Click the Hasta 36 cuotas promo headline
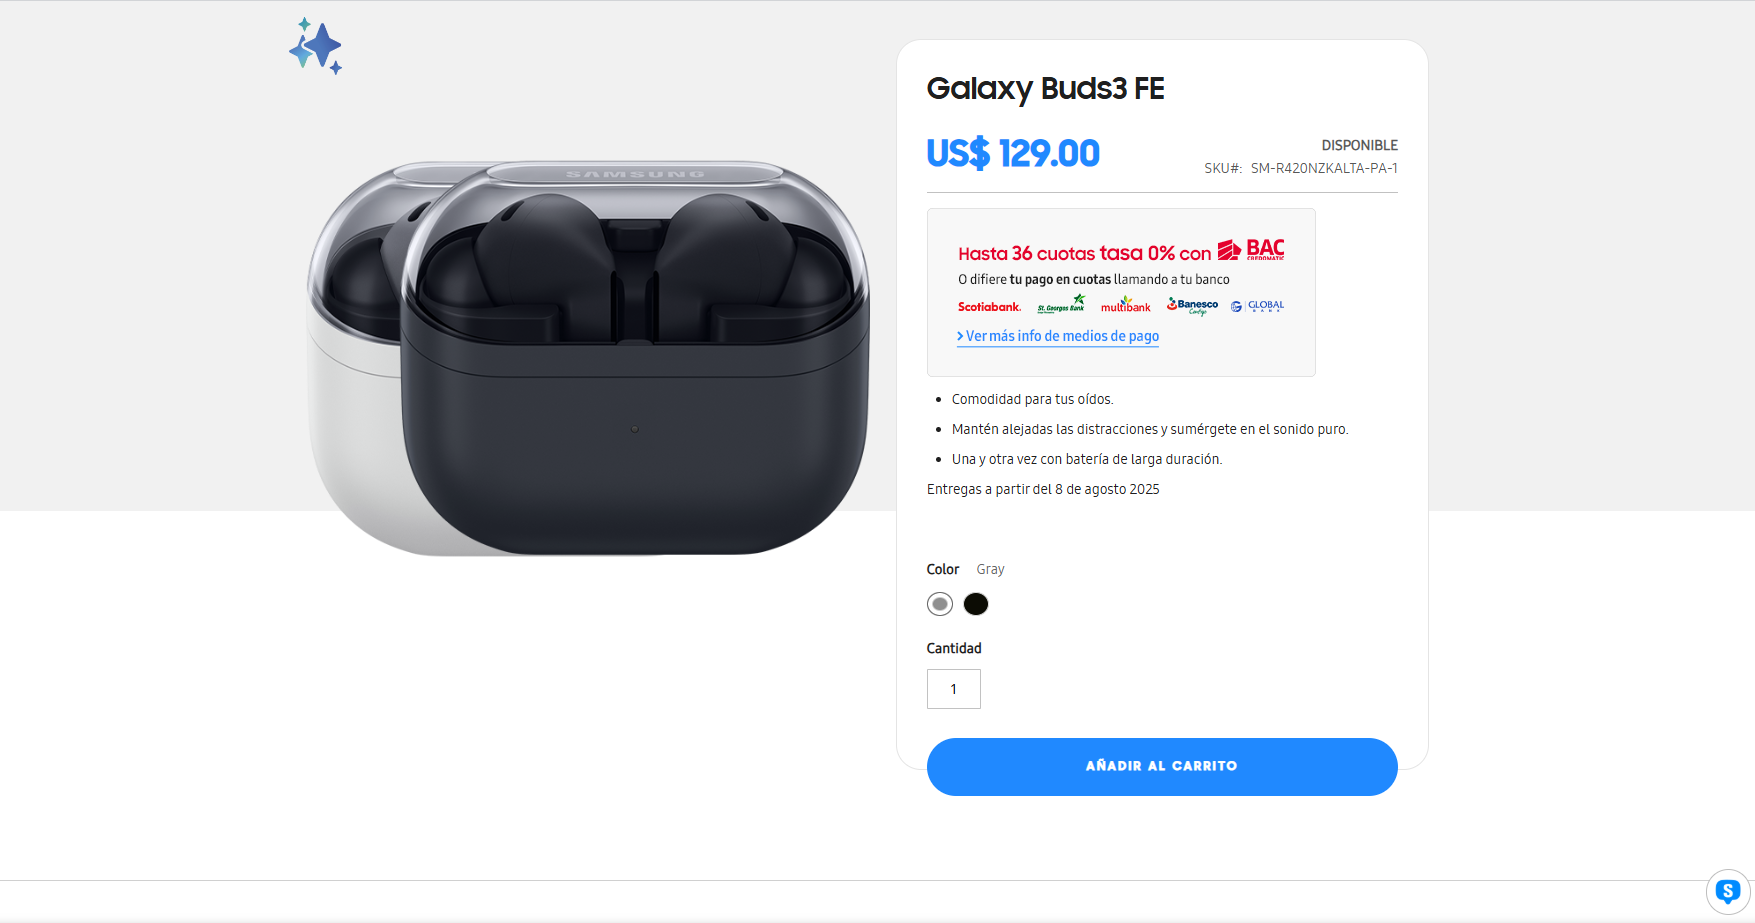Image resolution: width=1755 pixels, height=923 pixels. click(x=1084, y=253)
